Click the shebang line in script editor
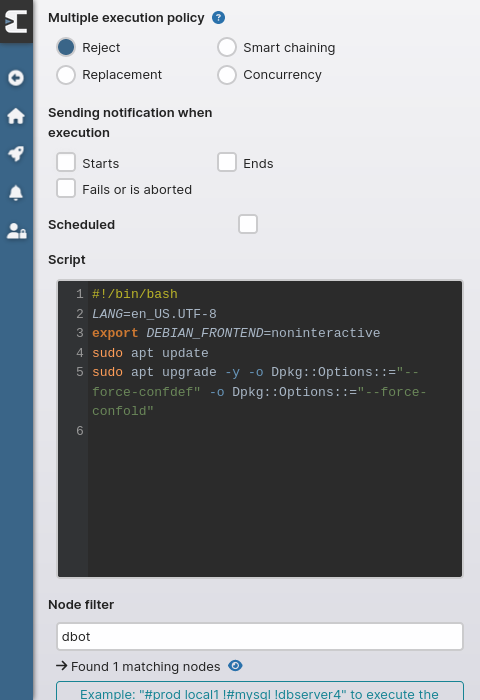Image resolution: width=480 pixels, height=700 pixels. point(135,294)
